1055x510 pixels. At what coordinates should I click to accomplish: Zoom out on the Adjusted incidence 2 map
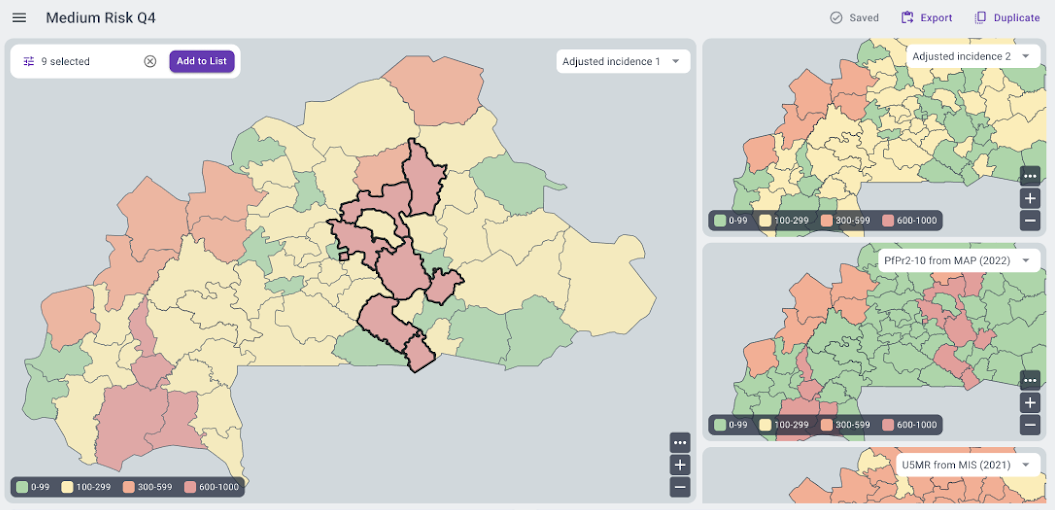[x=1030, y=220]
